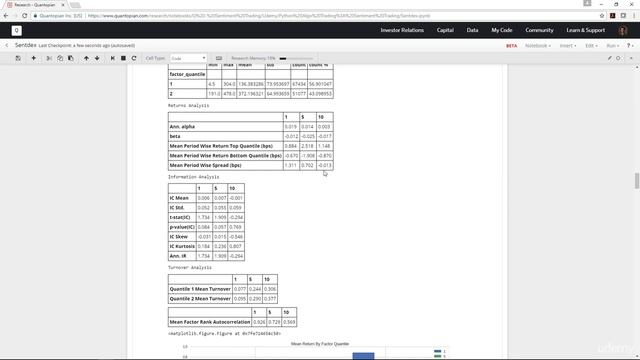Click the factor_quantile header cell
Screen dimensions: 640x360
[187, 74]
